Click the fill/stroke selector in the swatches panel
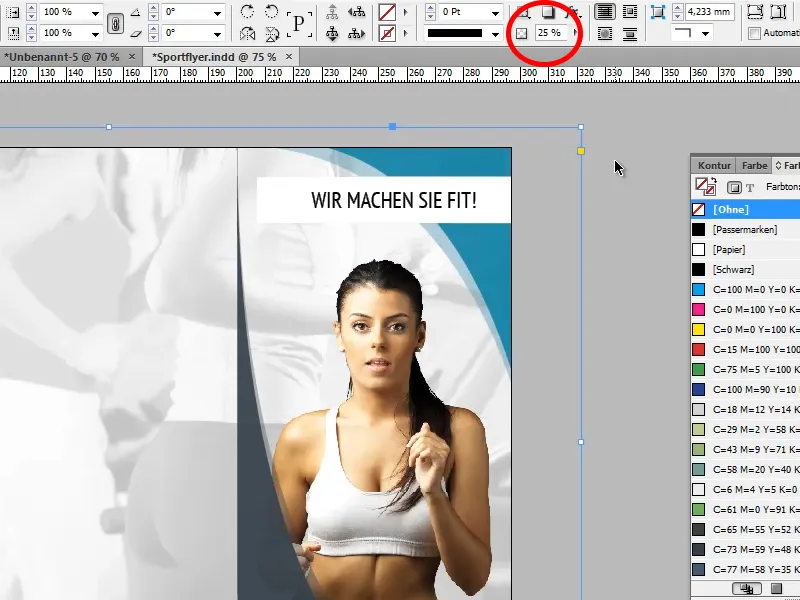The width and height of the screenshot is (800, 600). (x=706, y=187)
